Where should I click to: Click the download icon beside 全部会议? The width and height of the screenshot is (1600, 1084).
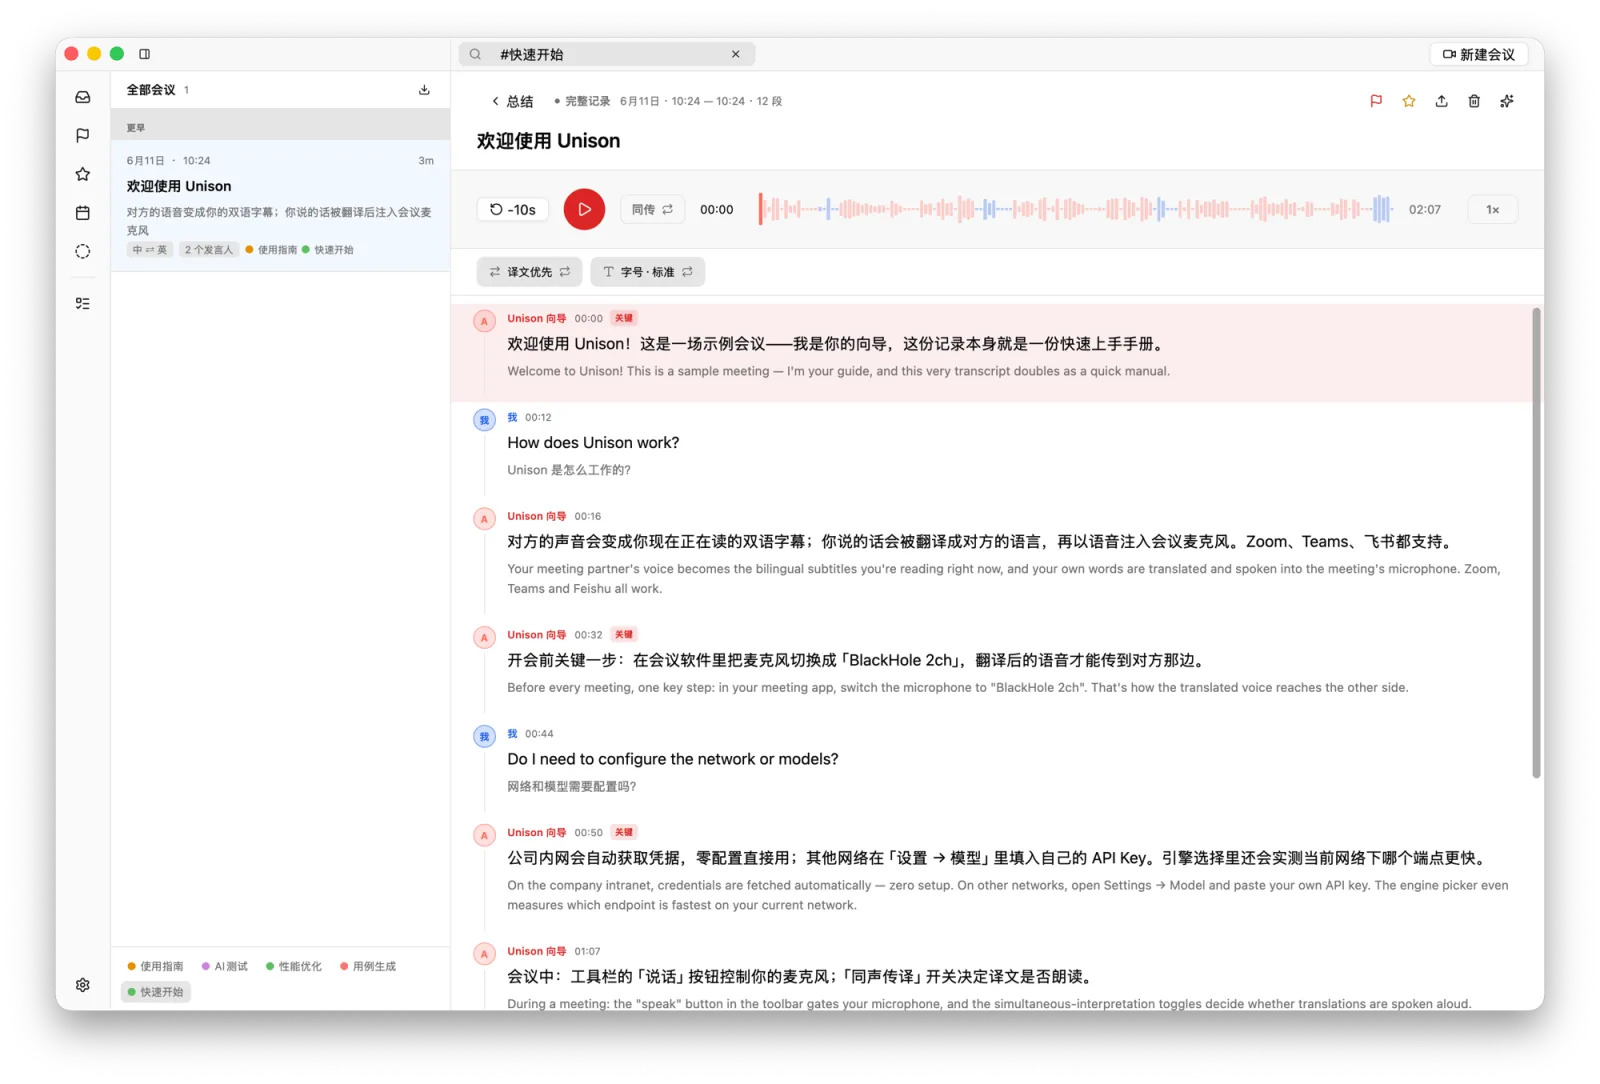(x=424, y=90)
